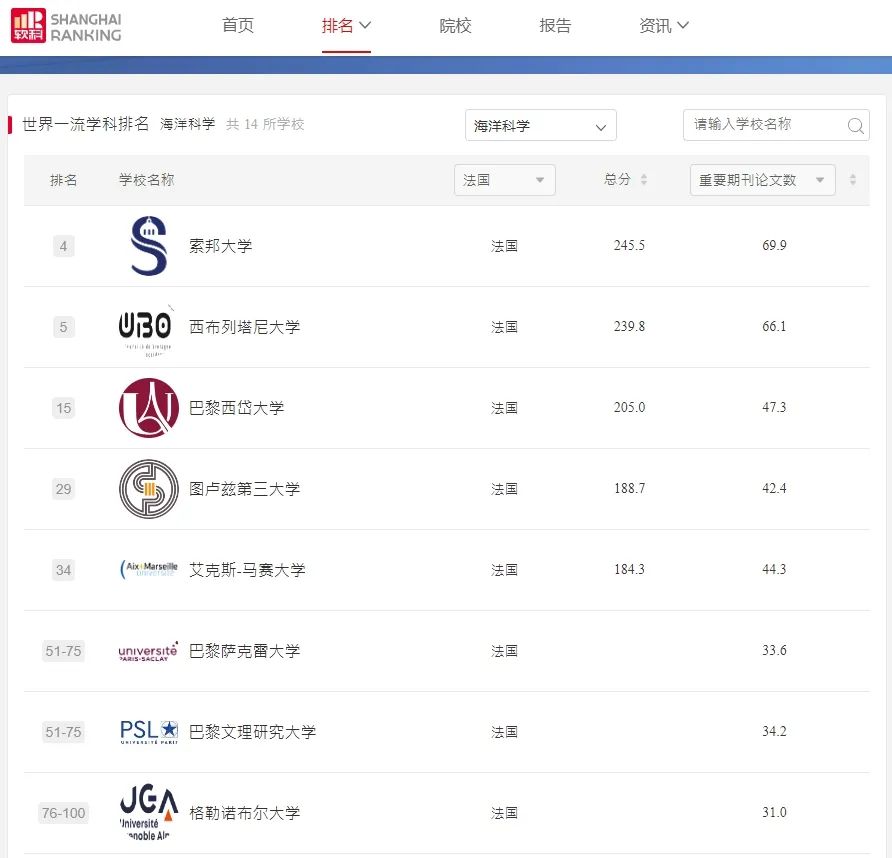892x858 pixels.
Task: Click indicator value 31.0
Action: 774,812
